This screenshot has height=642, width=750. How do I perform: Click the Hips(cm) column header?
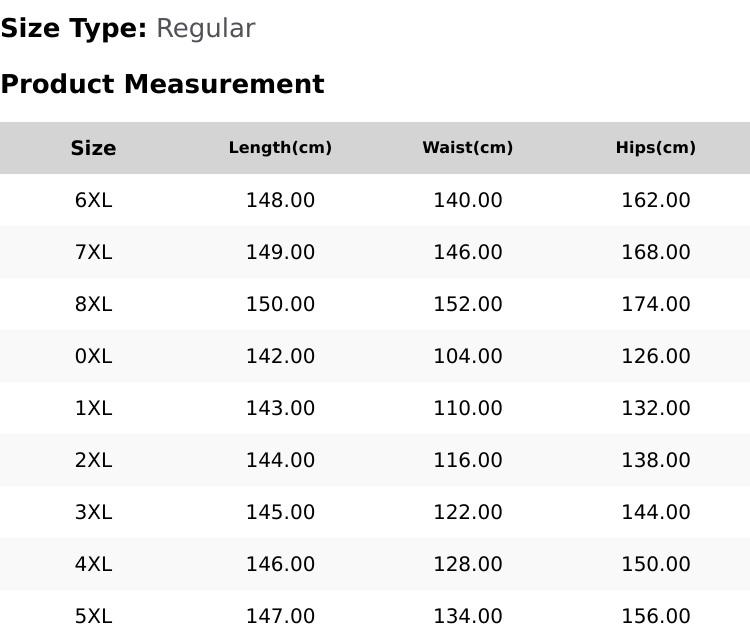click(655, 147)
